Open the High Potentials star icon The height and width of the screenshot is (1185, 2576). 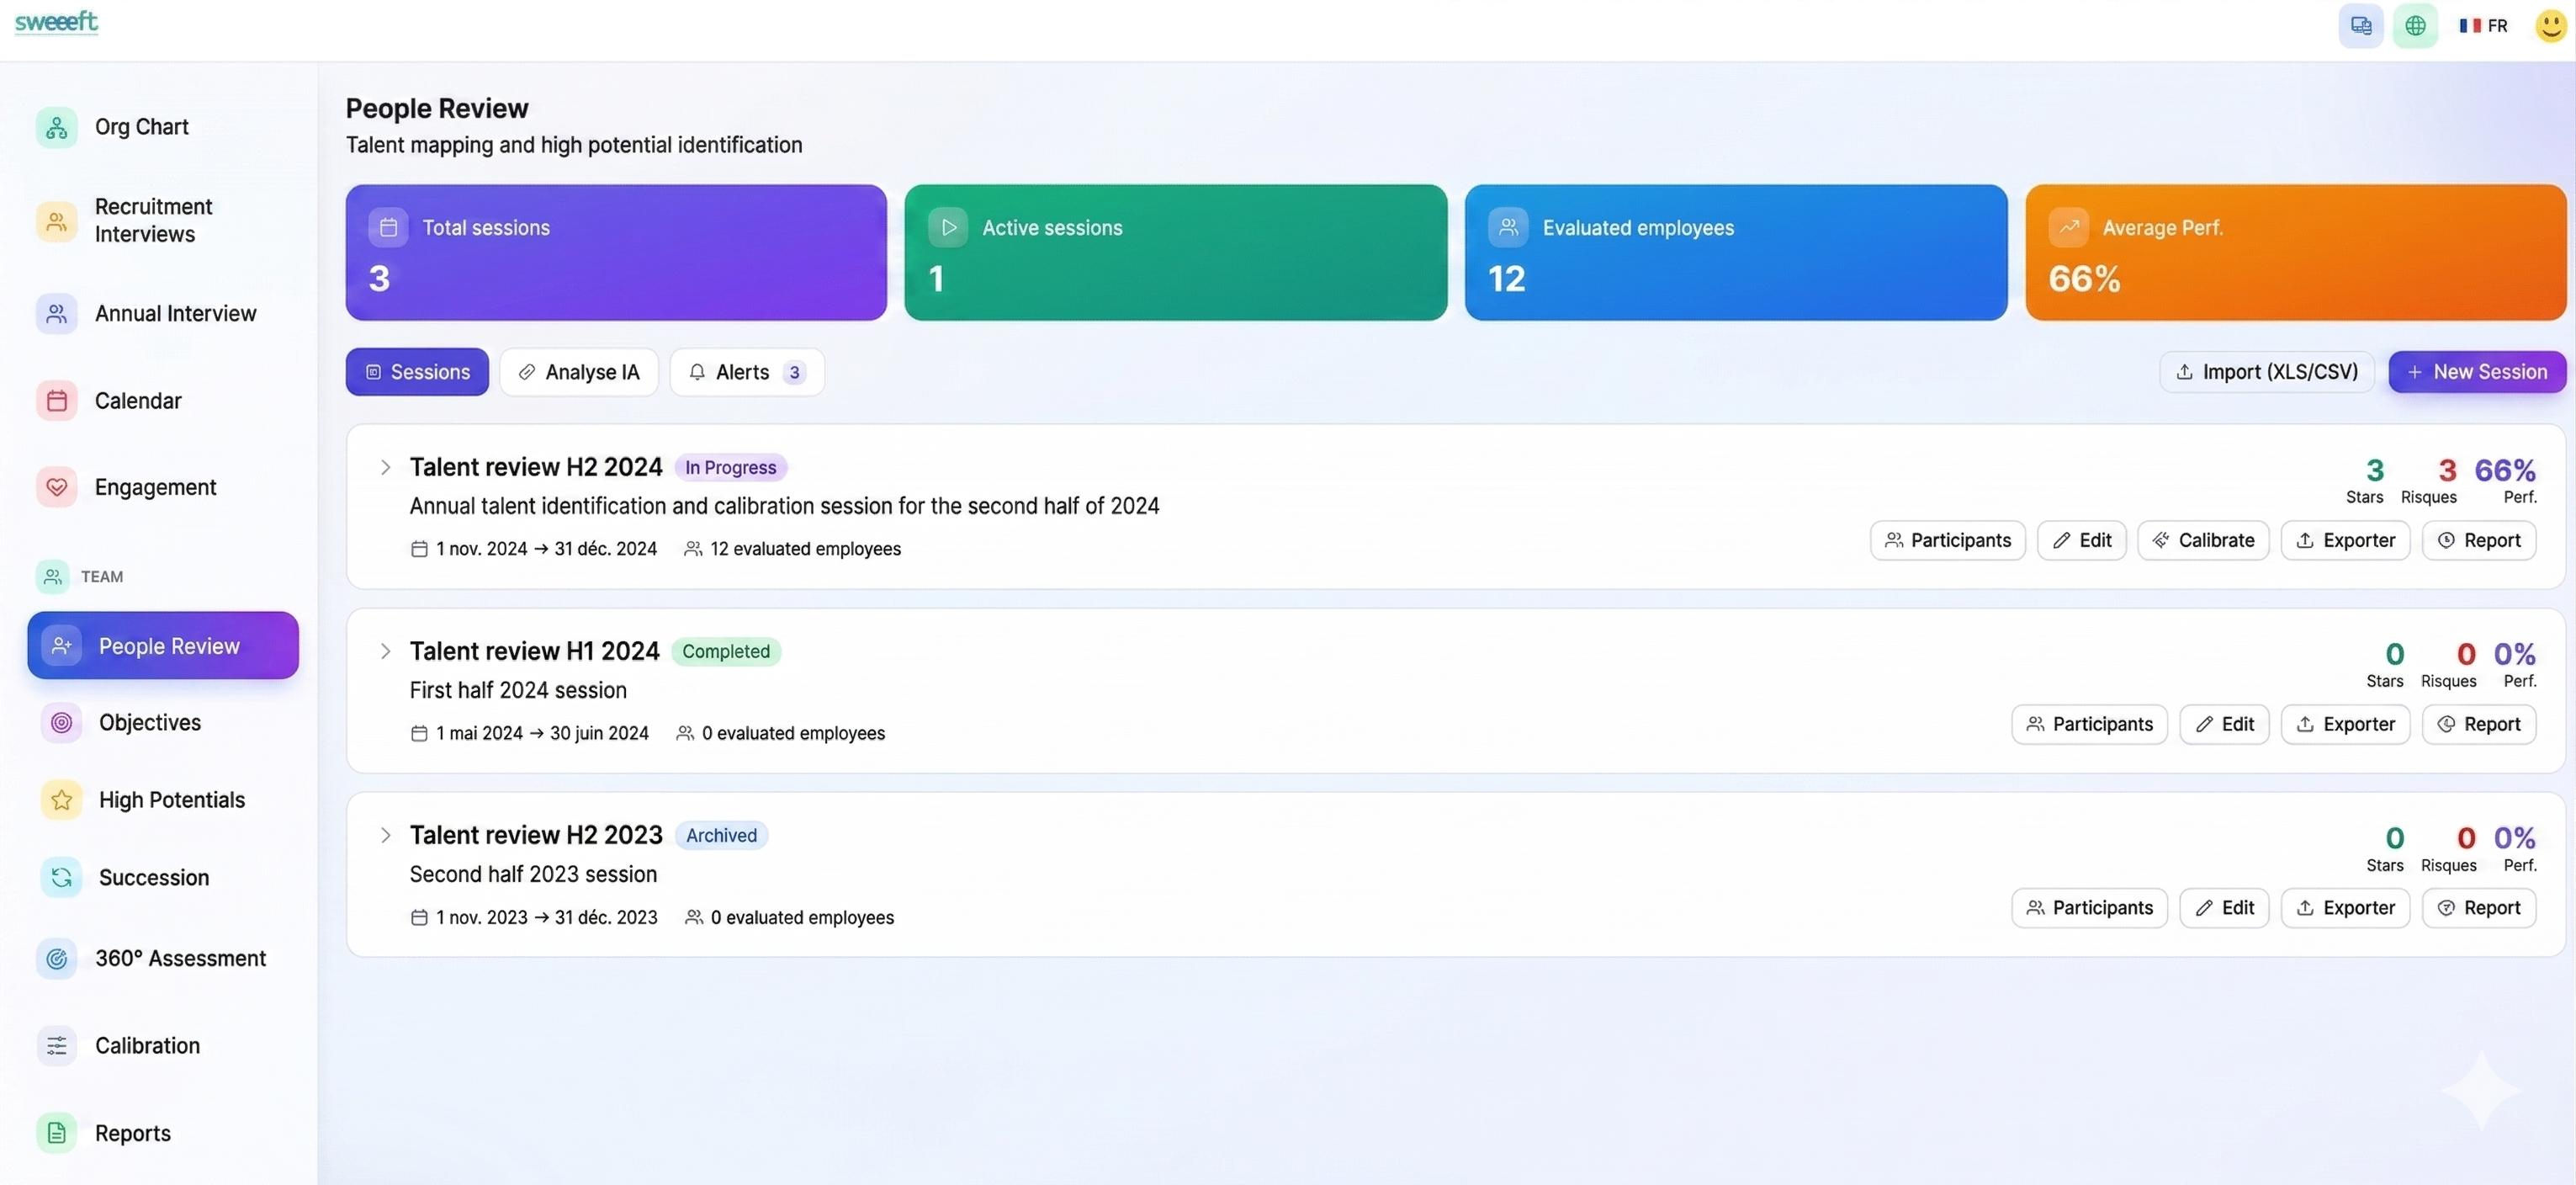[61, 799]
